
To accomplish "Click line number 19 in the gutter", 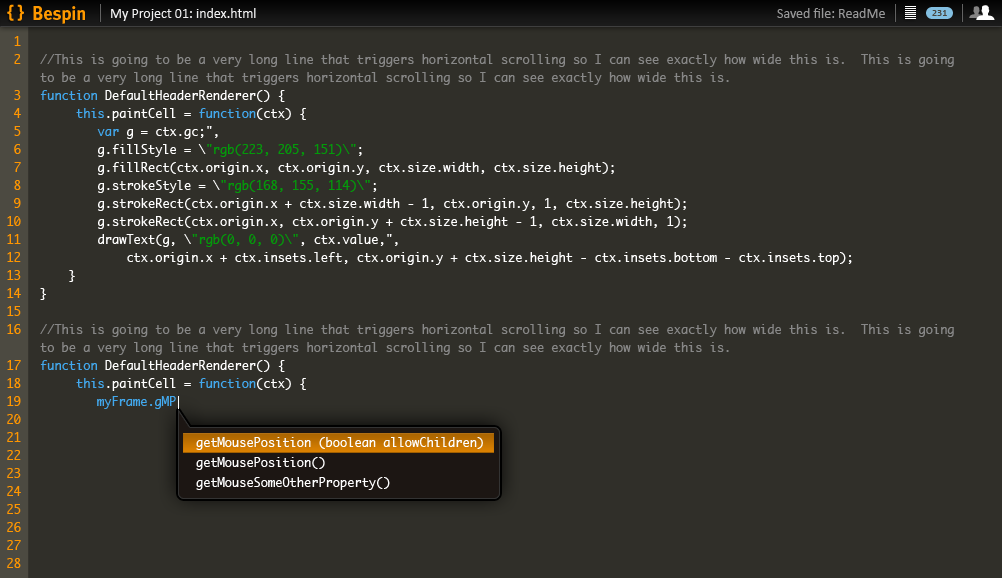I will click(14, 402).
